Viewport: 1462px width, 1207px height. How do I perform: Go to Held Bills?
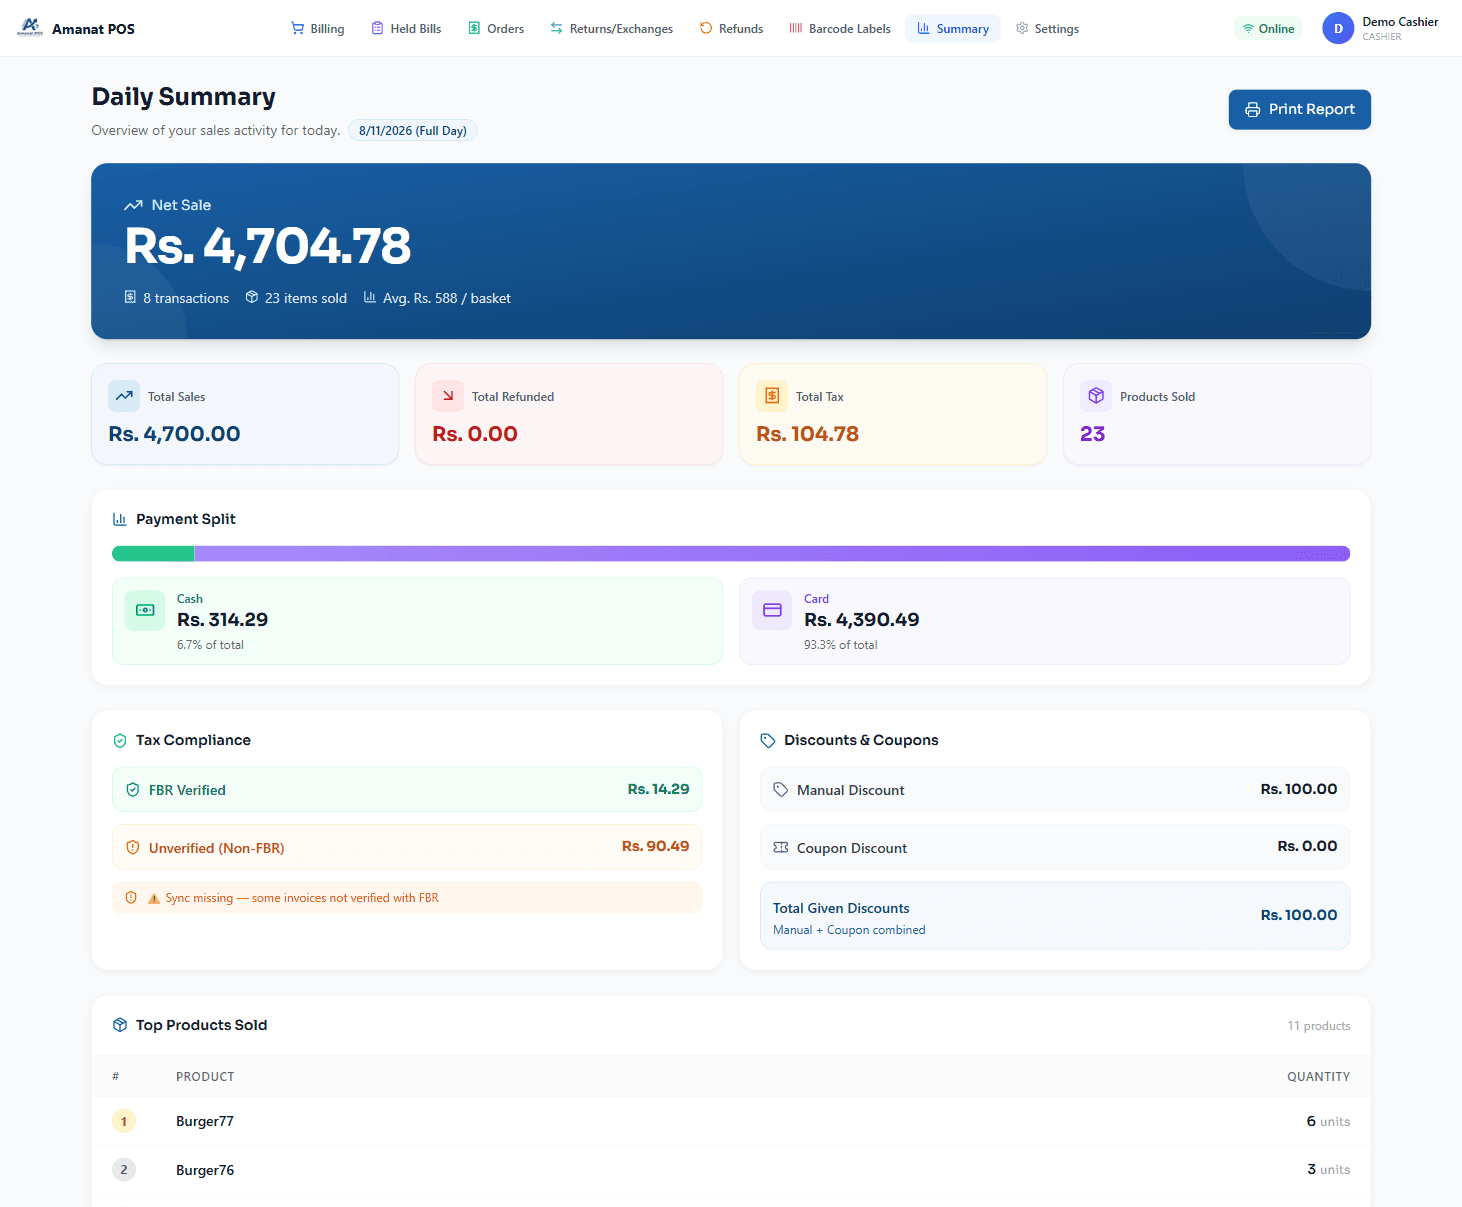(x=406, y=29)
